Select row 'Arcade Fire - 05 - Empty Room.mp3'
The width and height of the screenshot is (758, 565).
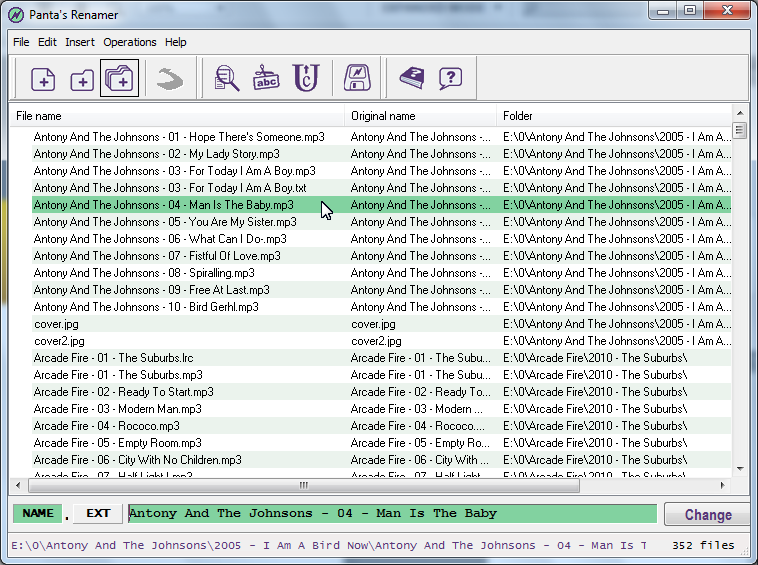(x=382, y=443)
